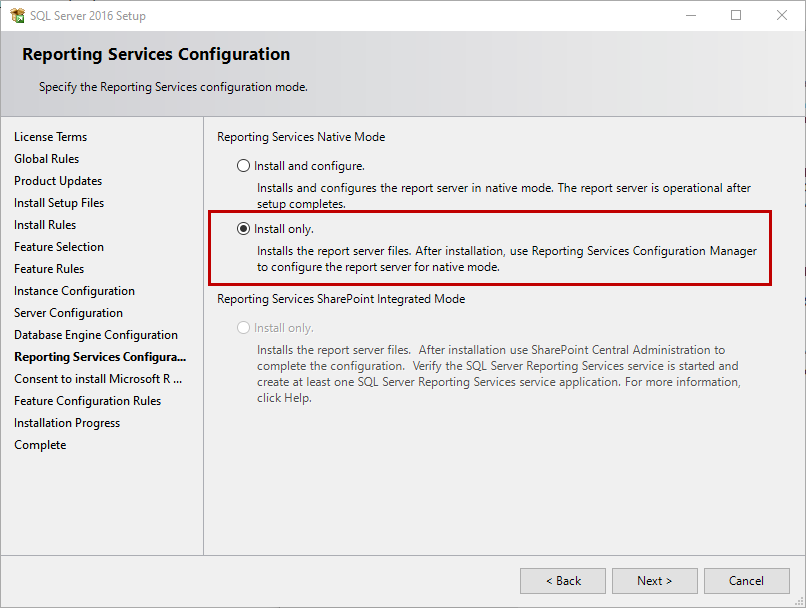
Task: Click the Back button
Action: [x=563, y=581]
